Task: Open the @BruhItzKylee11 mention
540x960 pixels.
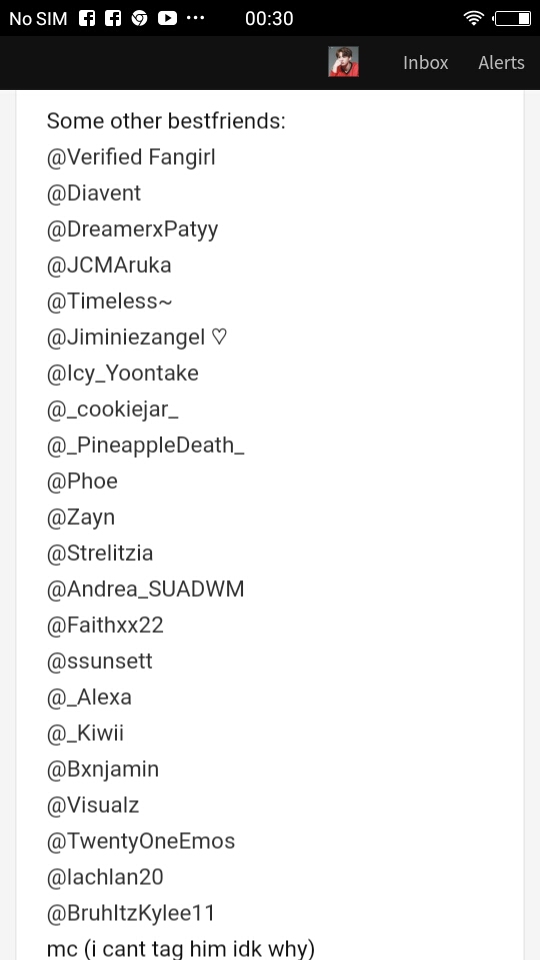Action: click(x=131, y=913)
